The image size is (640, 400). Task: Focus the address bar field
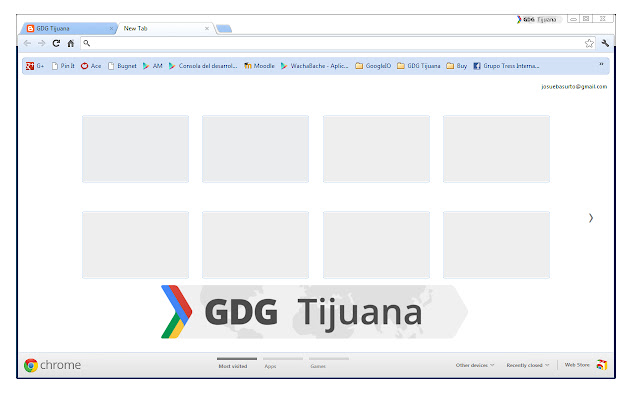click(338, 43)
